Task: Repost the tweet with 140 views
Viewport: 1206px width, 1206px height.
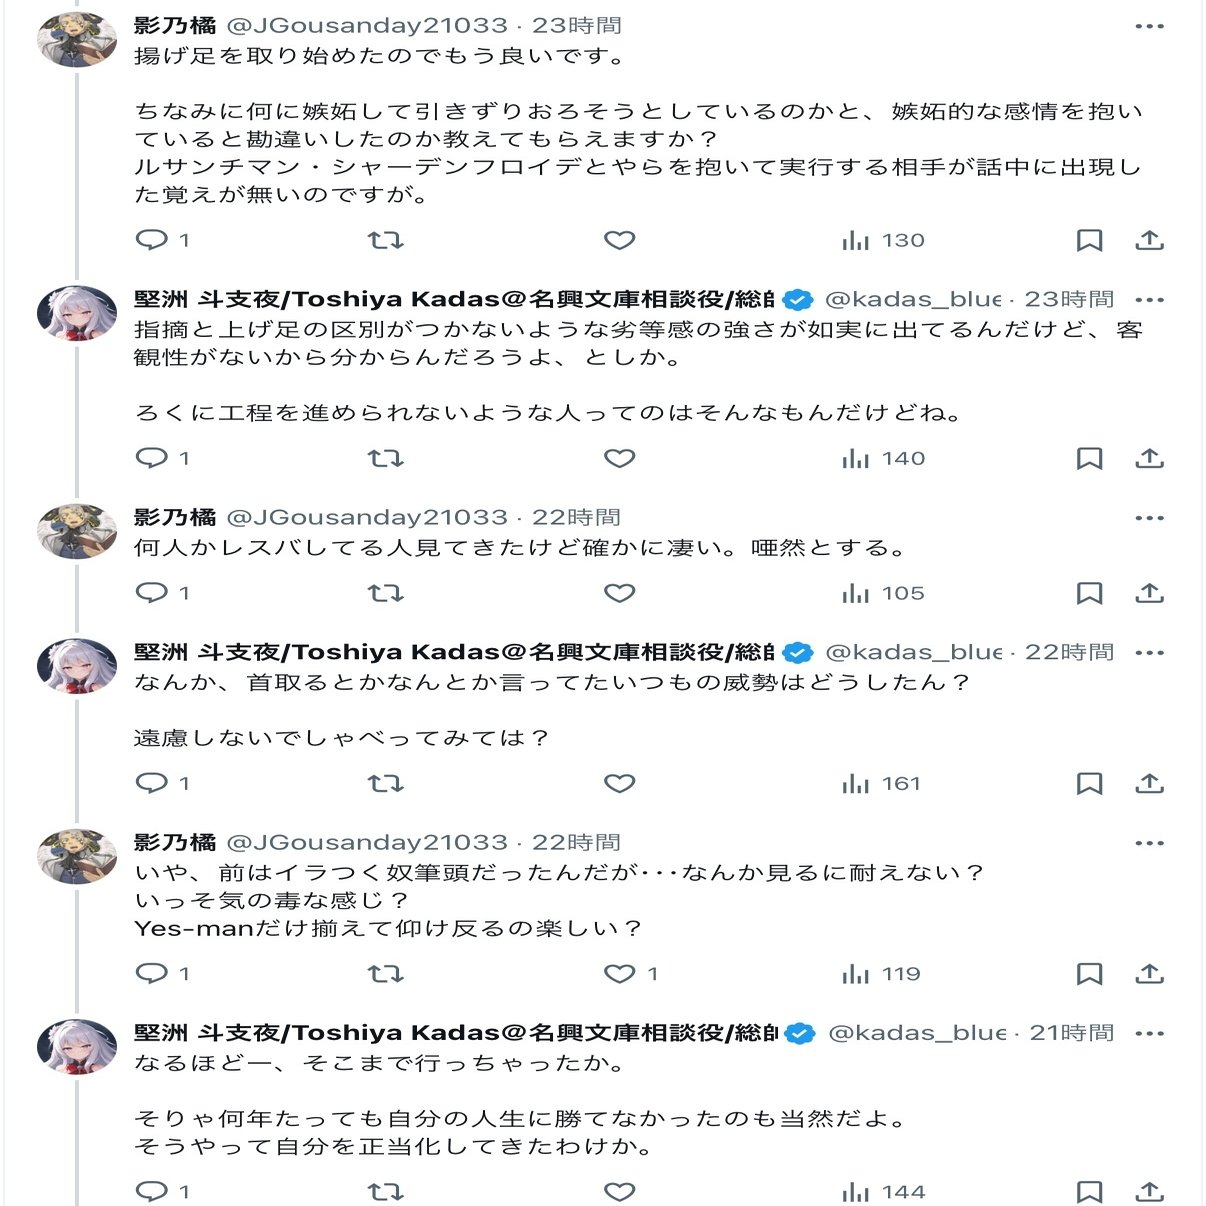Action: (385, 458)
